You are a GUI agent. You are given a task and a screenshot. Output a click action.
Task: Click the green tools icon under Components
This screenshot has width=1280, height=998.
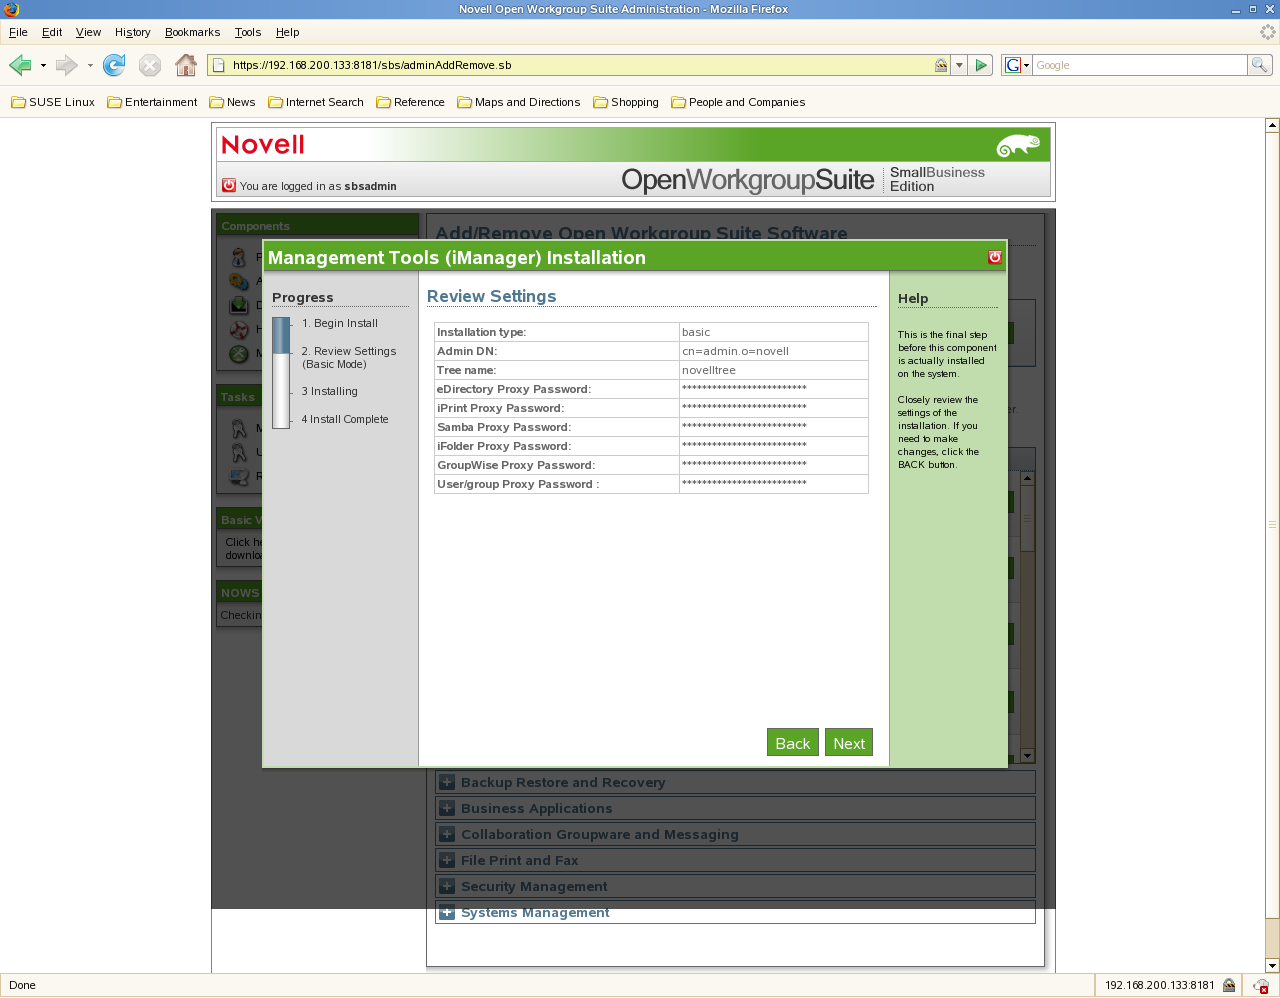[239, 353]
